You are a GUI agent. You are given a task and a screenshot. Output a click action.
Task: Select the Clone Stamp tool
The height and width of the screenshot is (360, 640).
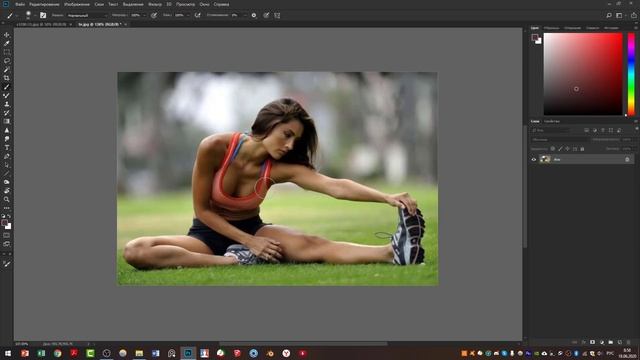point(7,104)
